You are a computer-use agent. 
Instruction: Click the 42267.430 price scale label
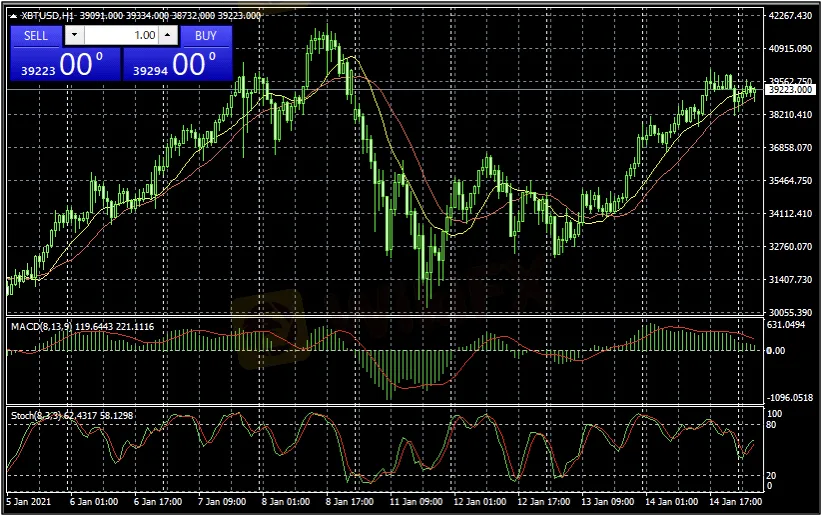coord(789,16)
